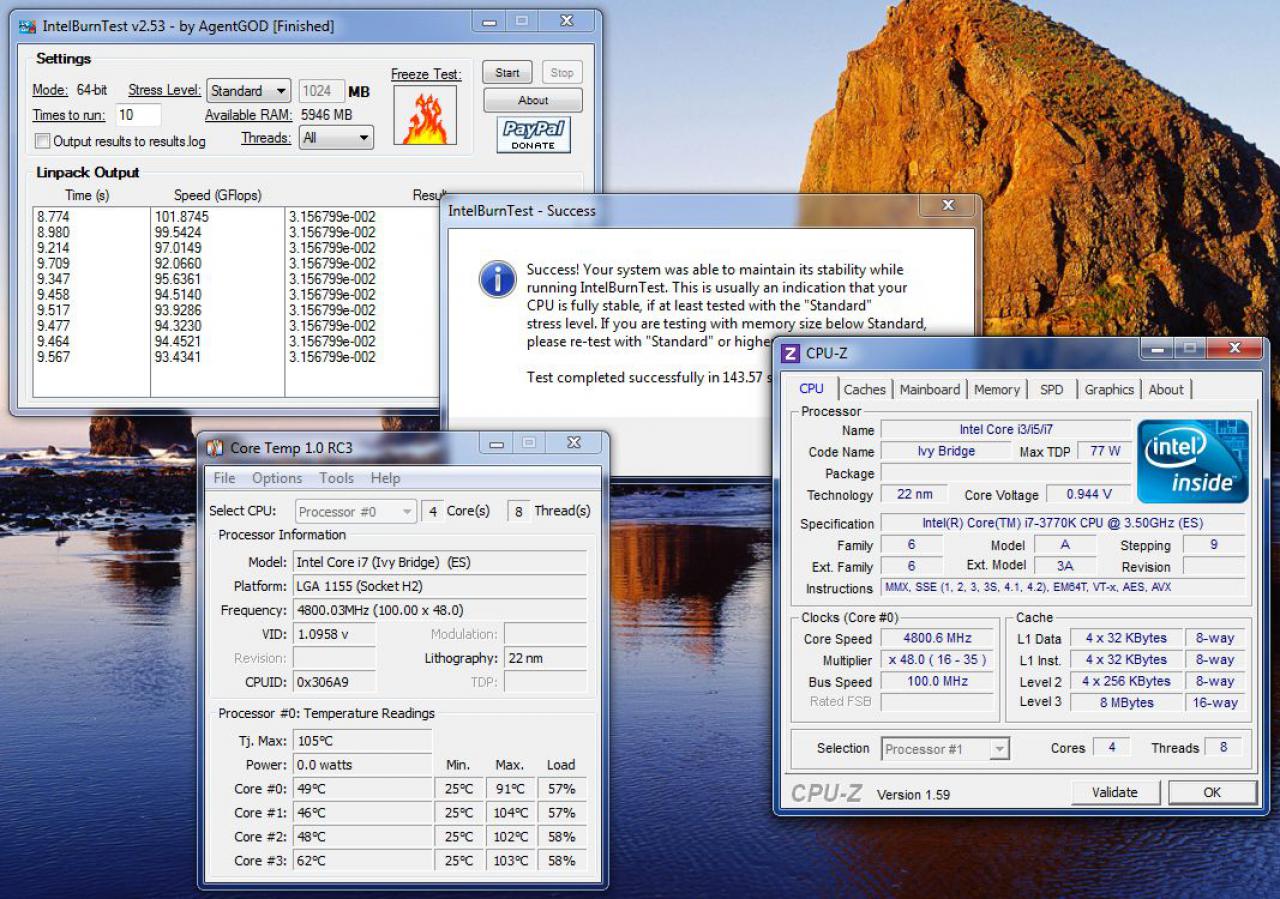
Task: Click the PayPal Donate image button
Action: pos(533,135)
